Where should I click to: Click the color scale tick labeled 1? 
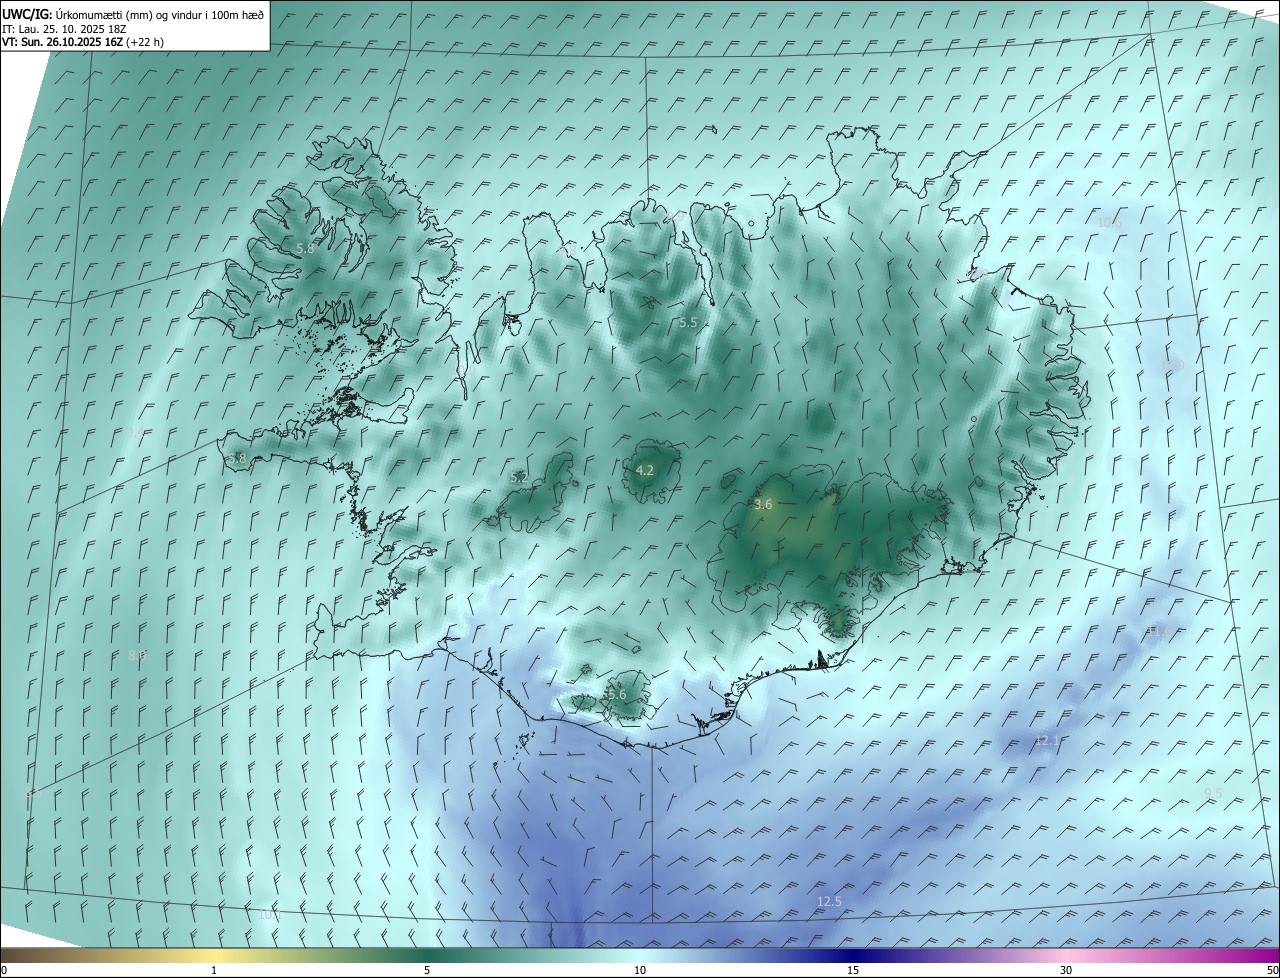pos(214,970)
